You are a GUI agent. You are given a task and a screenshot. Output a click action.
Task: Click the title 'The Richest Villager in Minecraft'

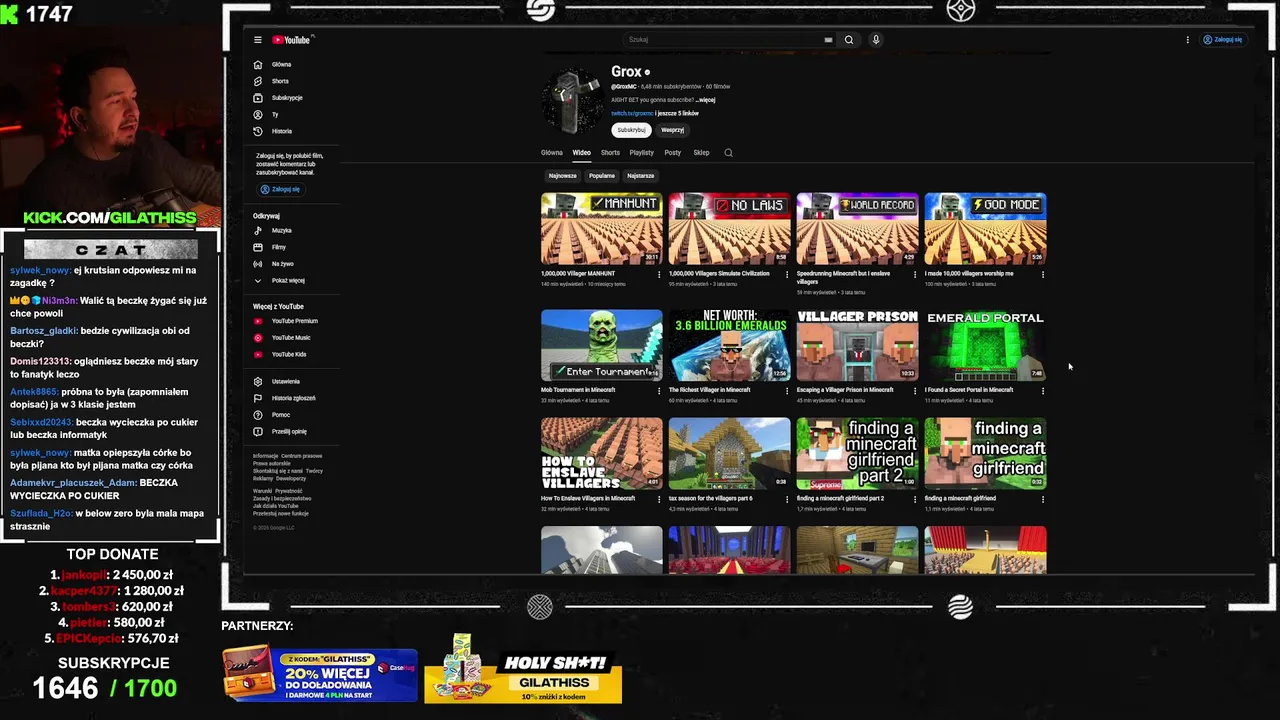[x=709, y=390]
